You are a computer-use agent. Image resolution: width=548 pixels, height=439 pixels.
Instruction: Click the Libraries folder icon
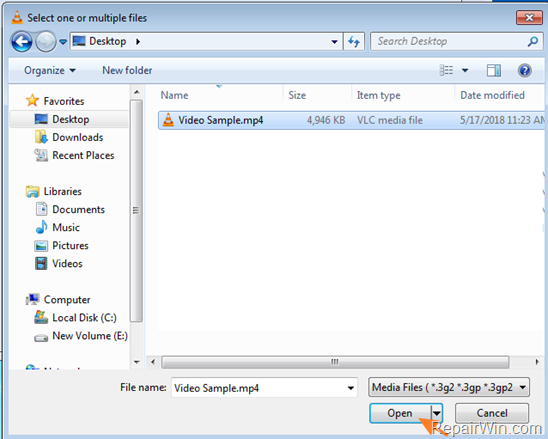(x=33, y=192)
